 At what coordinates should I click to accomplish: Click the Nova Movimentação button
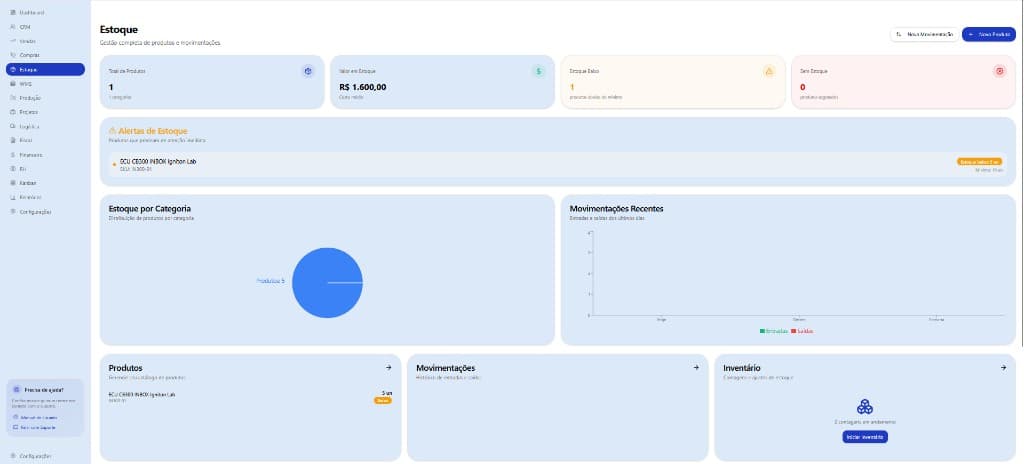tap(923, 34)
